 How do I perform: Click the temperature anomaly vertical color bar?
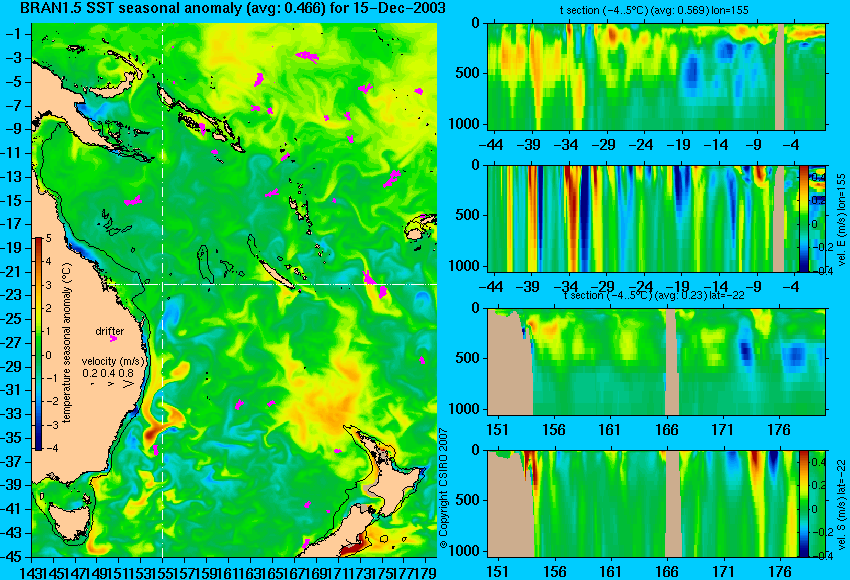click(x=39, y=344)
